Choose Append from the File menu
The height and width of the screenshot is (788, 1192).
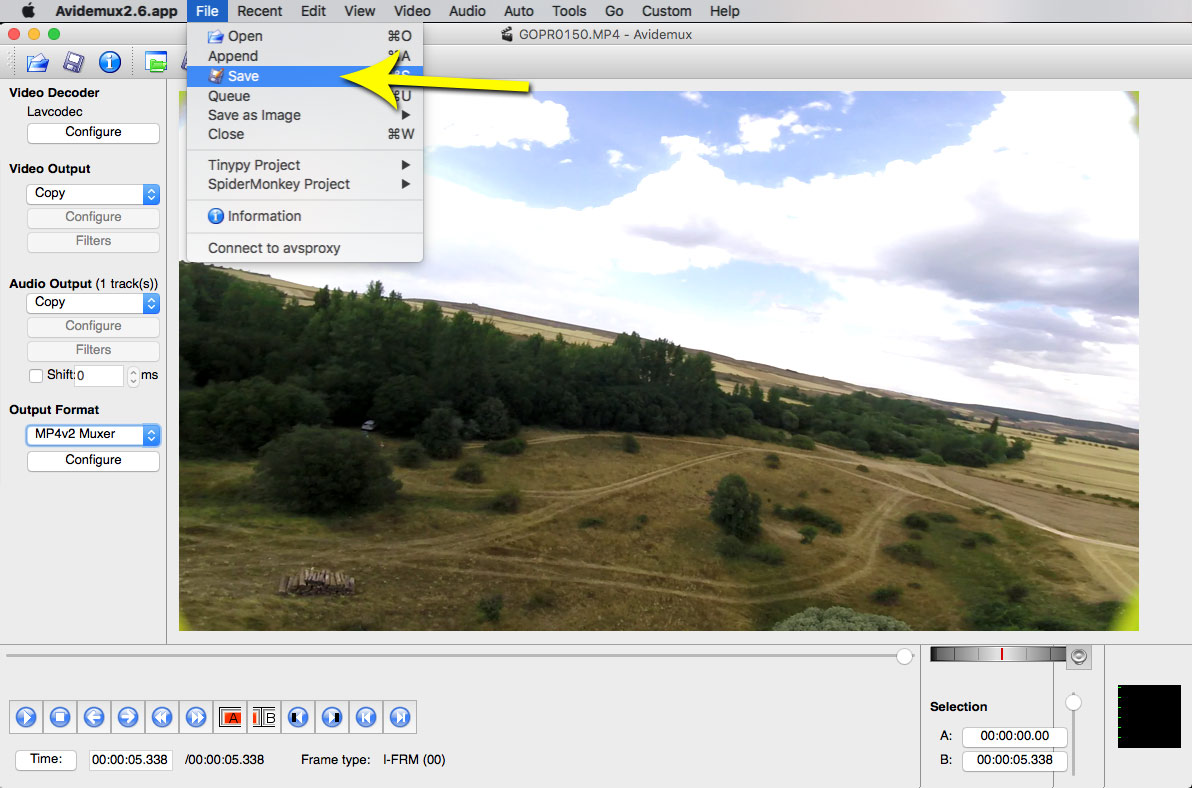305,55
